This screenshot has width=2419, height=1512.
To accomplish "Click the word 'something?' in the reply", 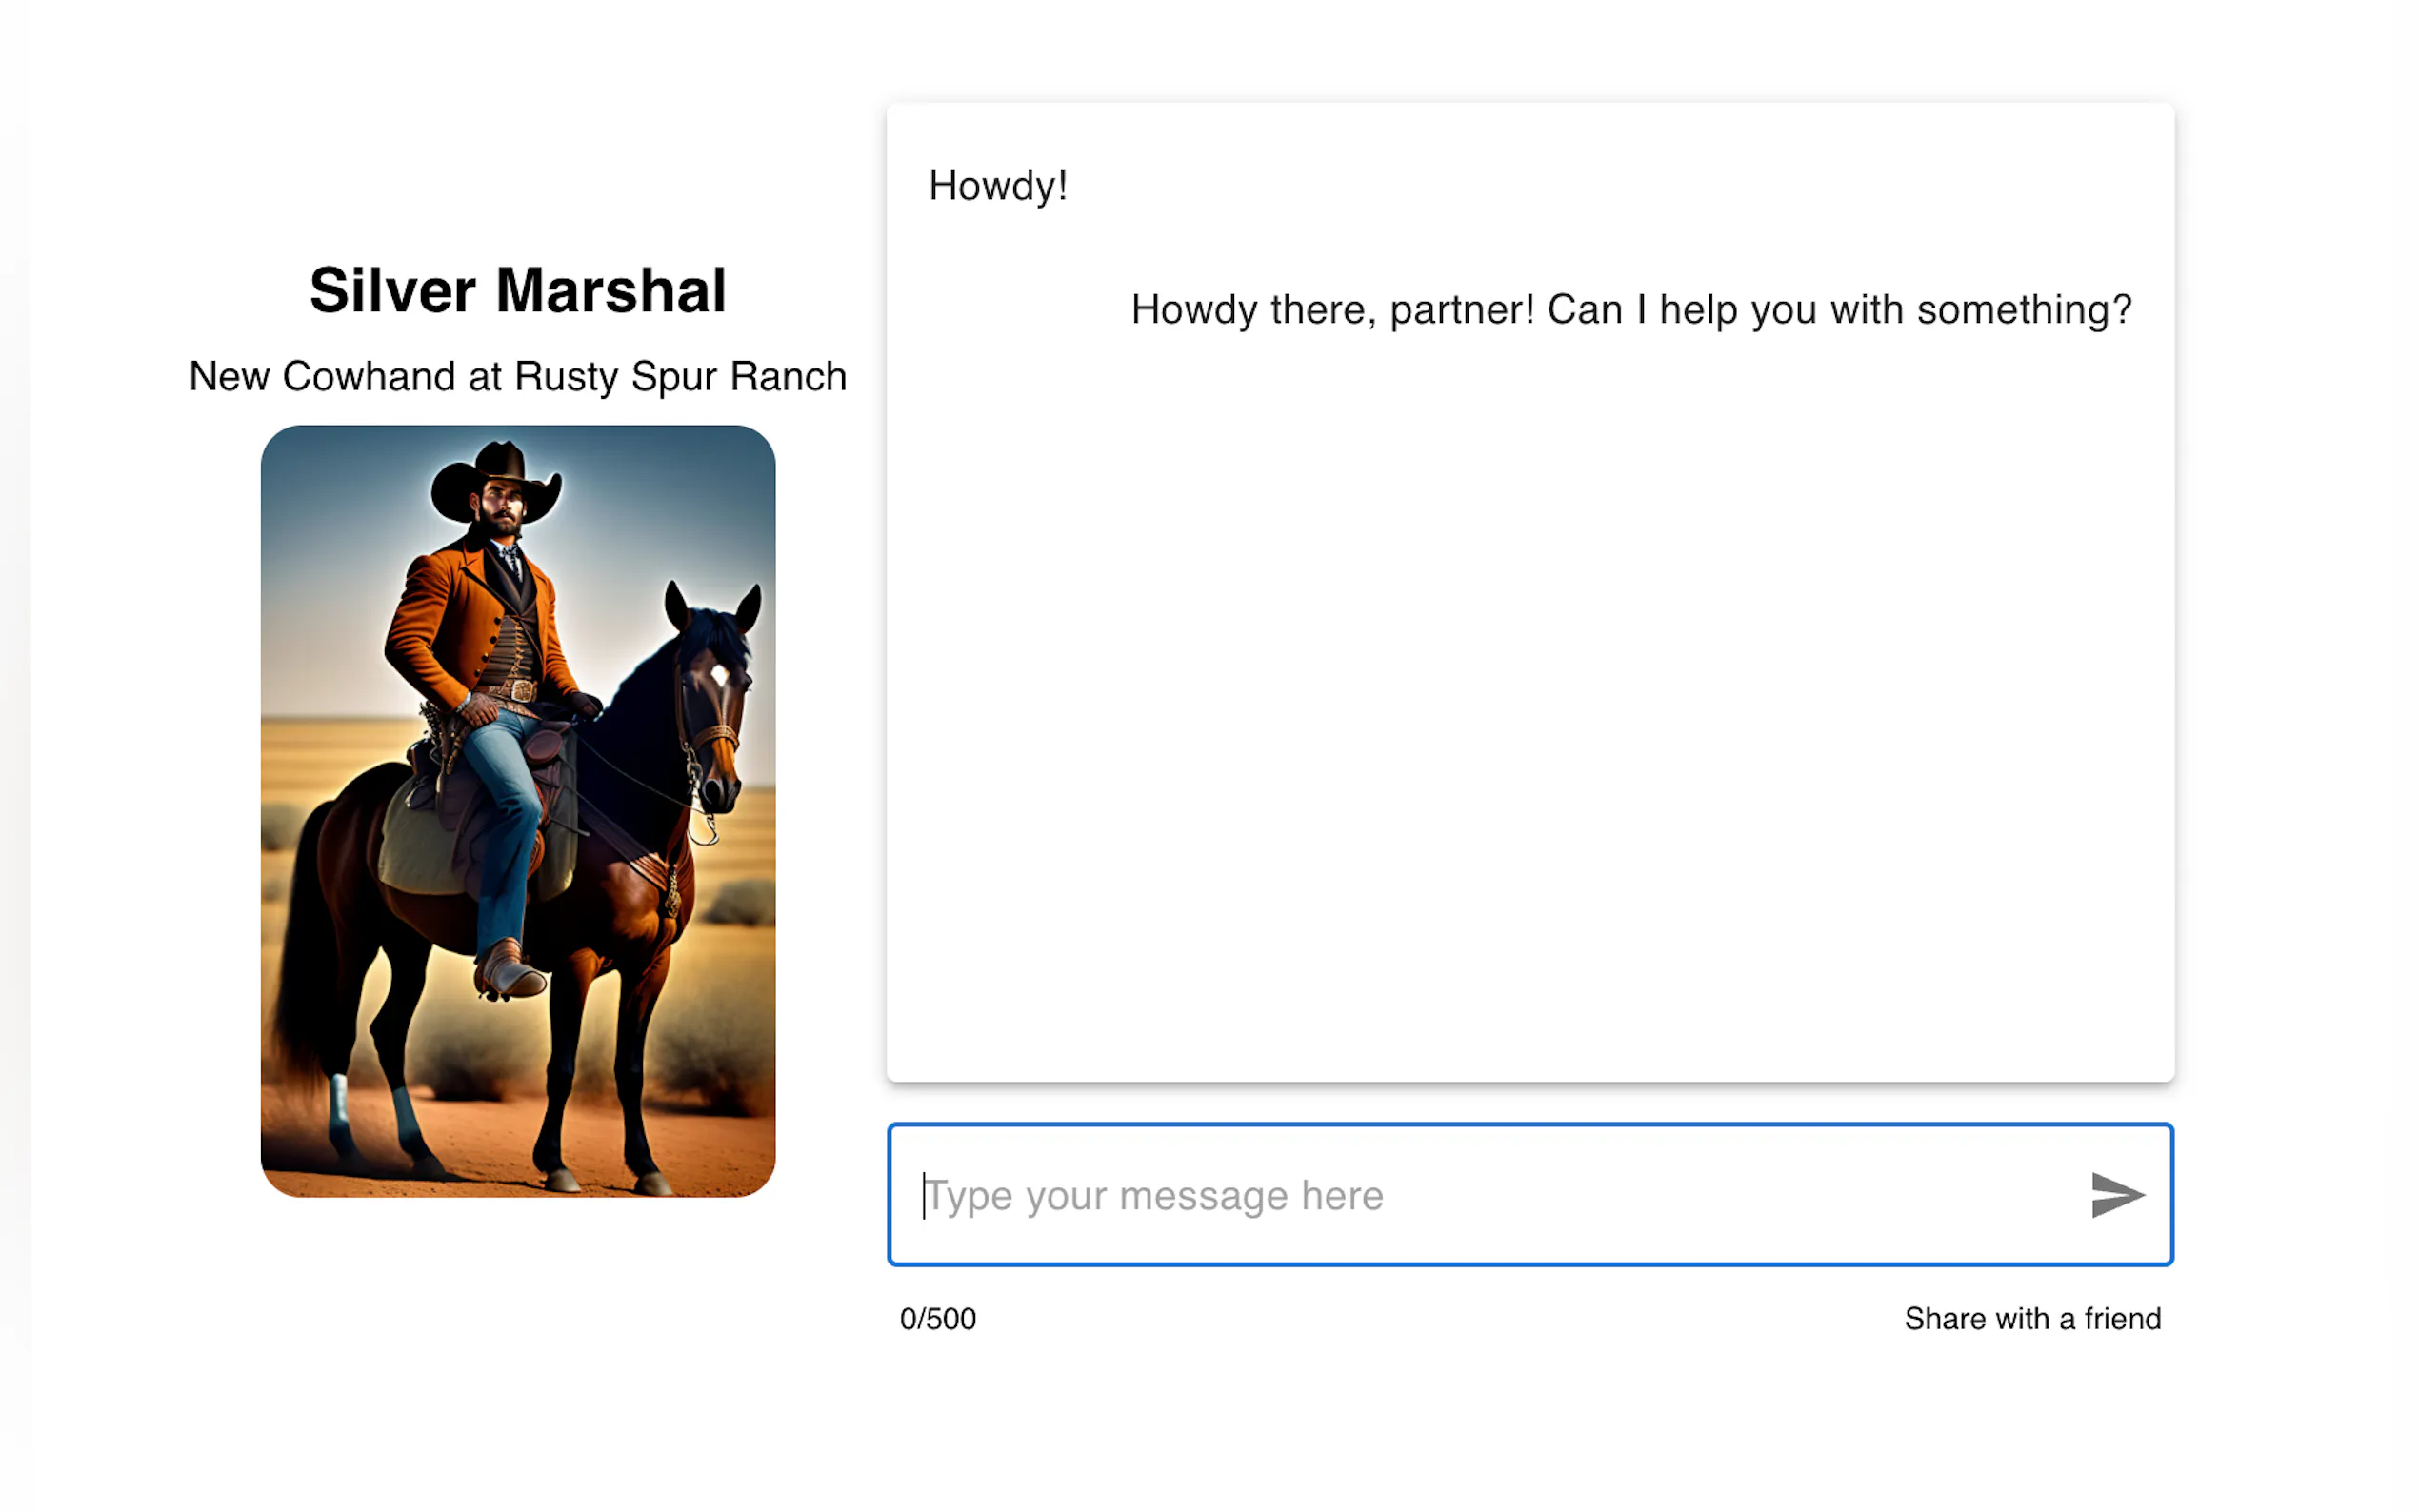I will tap(2023, 310).
